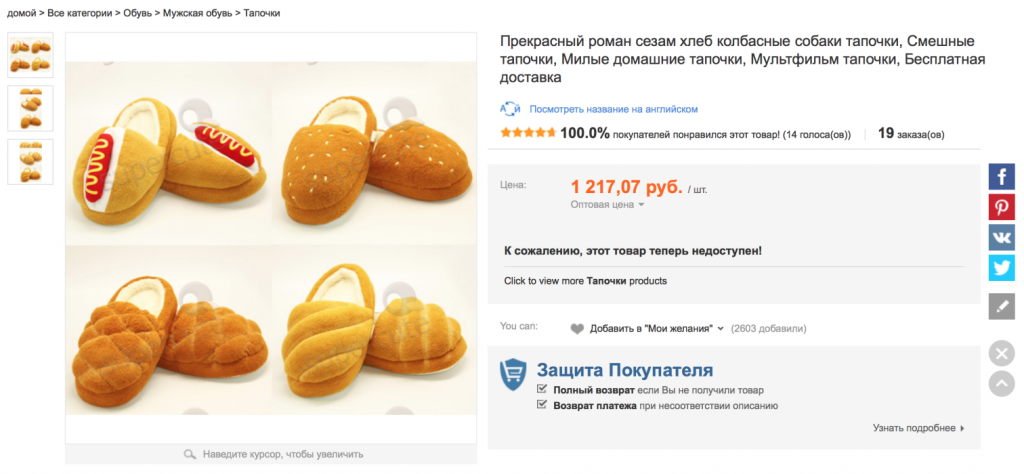The image size is (1024, 474).
Task: Click the 'Возврат платежа' checkmark
Action: (x=542, y=405)
